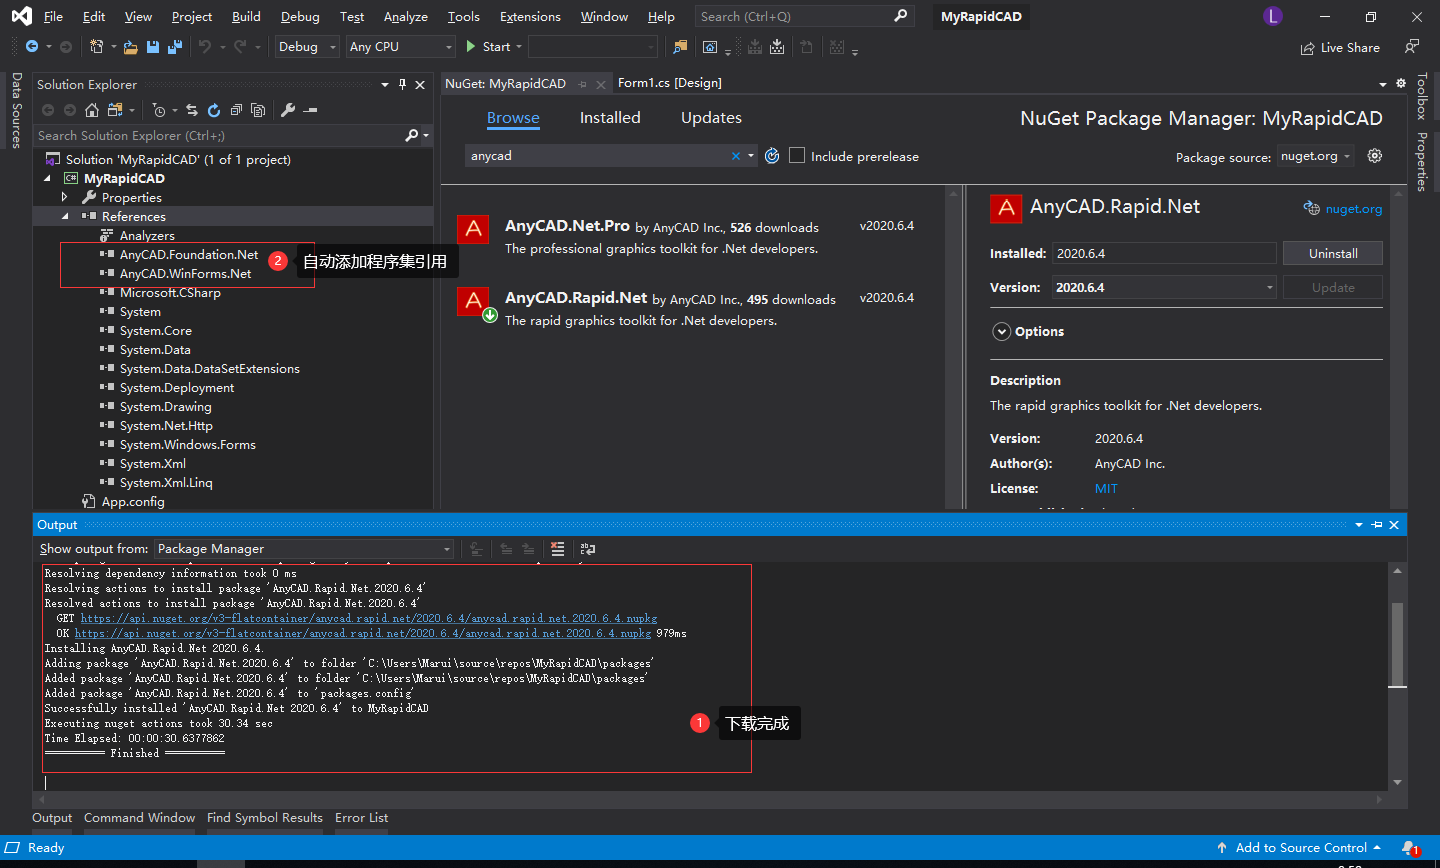Image resolution: width=1440 pixels, height=868 pixels.
Task: Pin the Solution Explorer panel
Action: pyautogui.click(x=402, y=85)
